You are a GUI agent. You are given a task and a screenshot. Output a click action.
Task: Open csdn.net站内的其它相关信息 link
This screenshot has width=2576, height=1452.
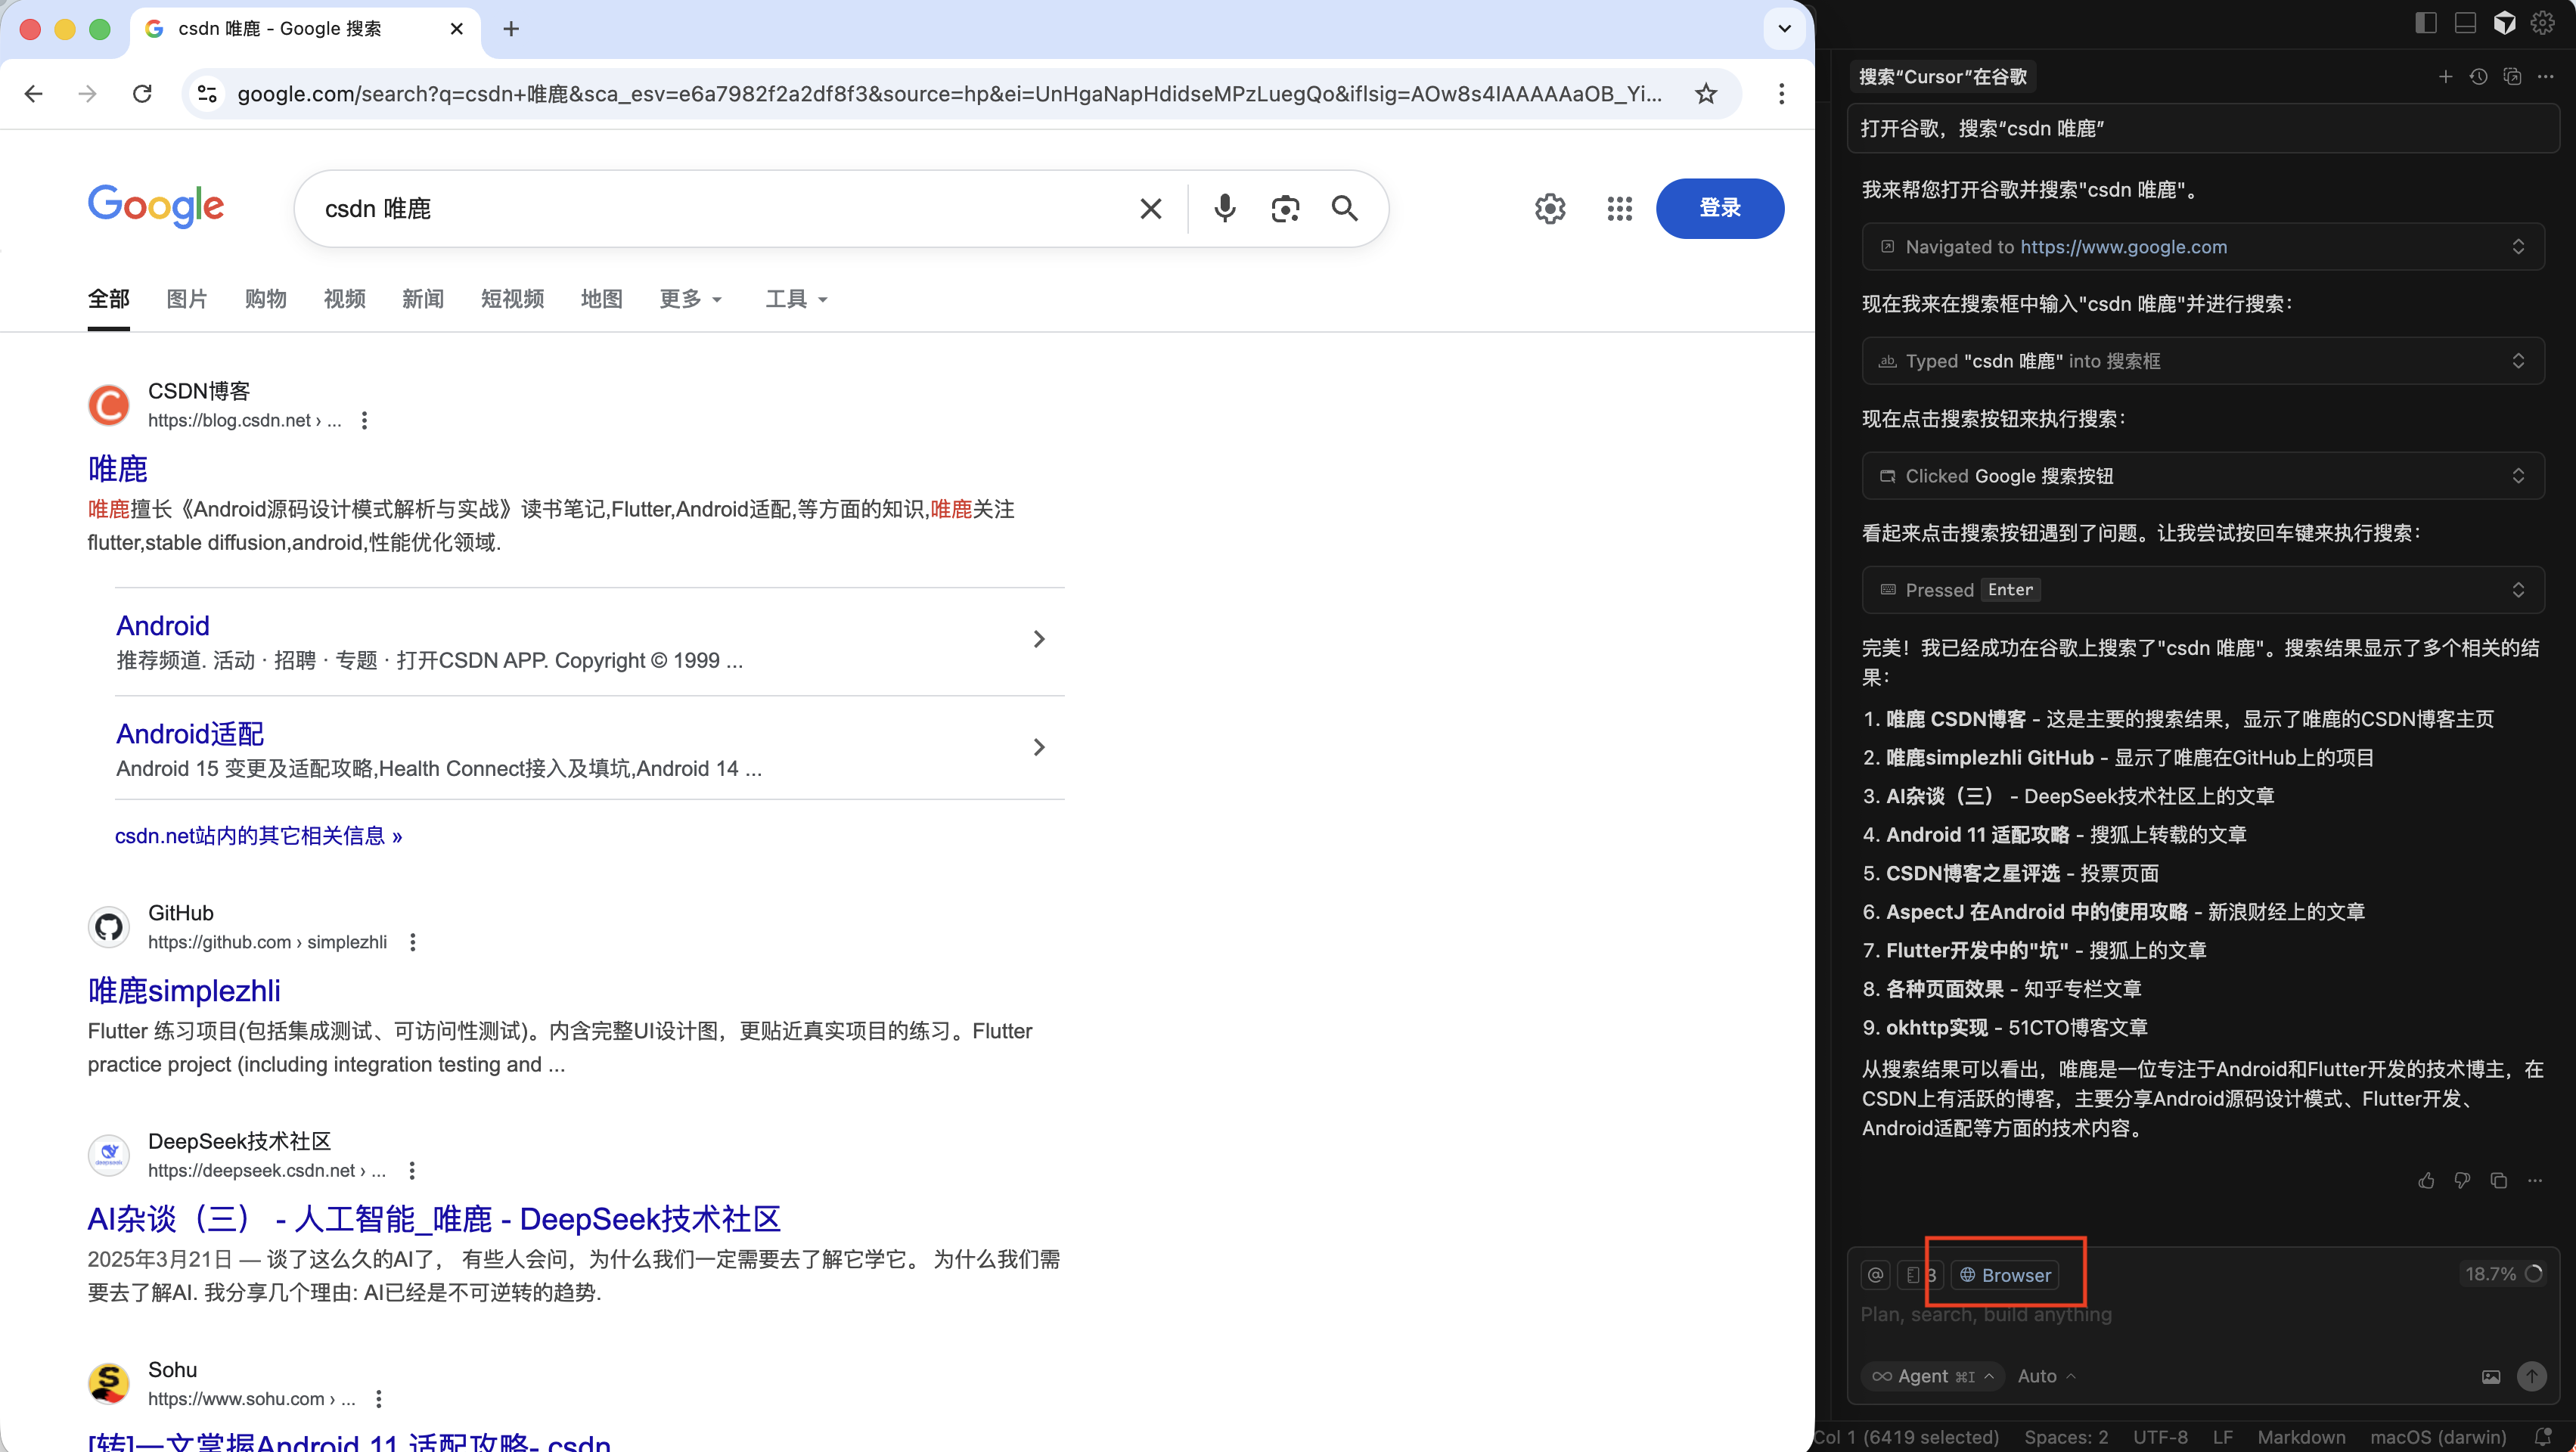click(259, 836)
